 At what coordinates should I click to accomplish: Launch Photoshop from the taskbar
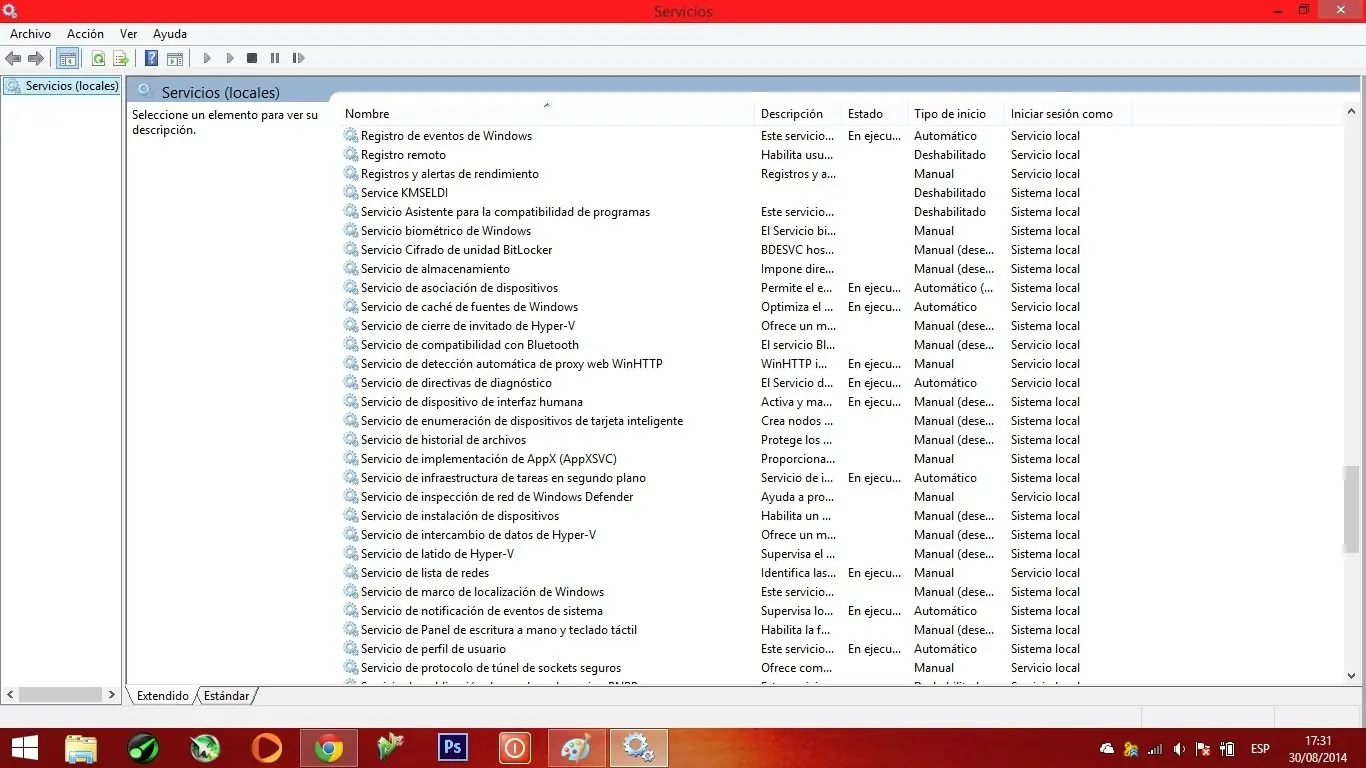[x=453, y=748]
